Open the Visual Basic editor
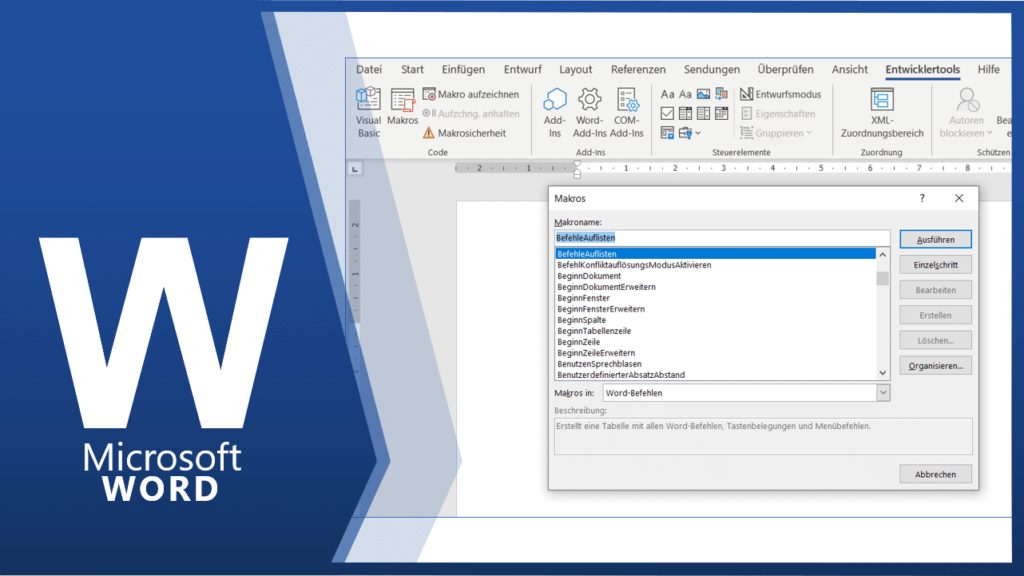The width and height of the screenshot is (1024, 576). coord(368,112)
